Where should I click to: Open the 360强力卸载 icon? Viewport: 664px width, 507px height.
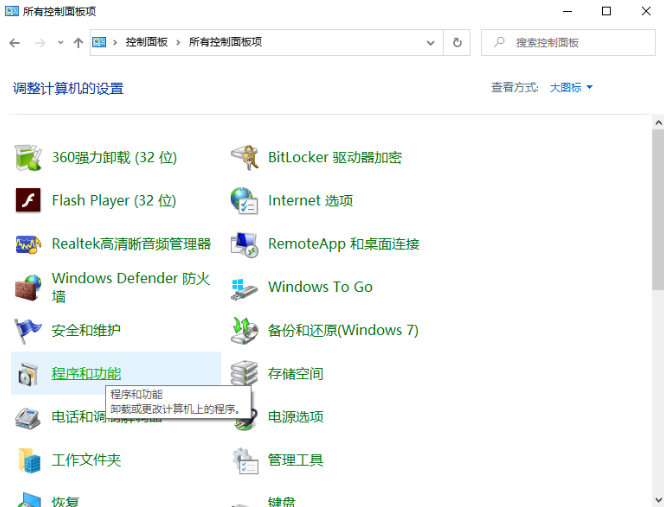27,157
